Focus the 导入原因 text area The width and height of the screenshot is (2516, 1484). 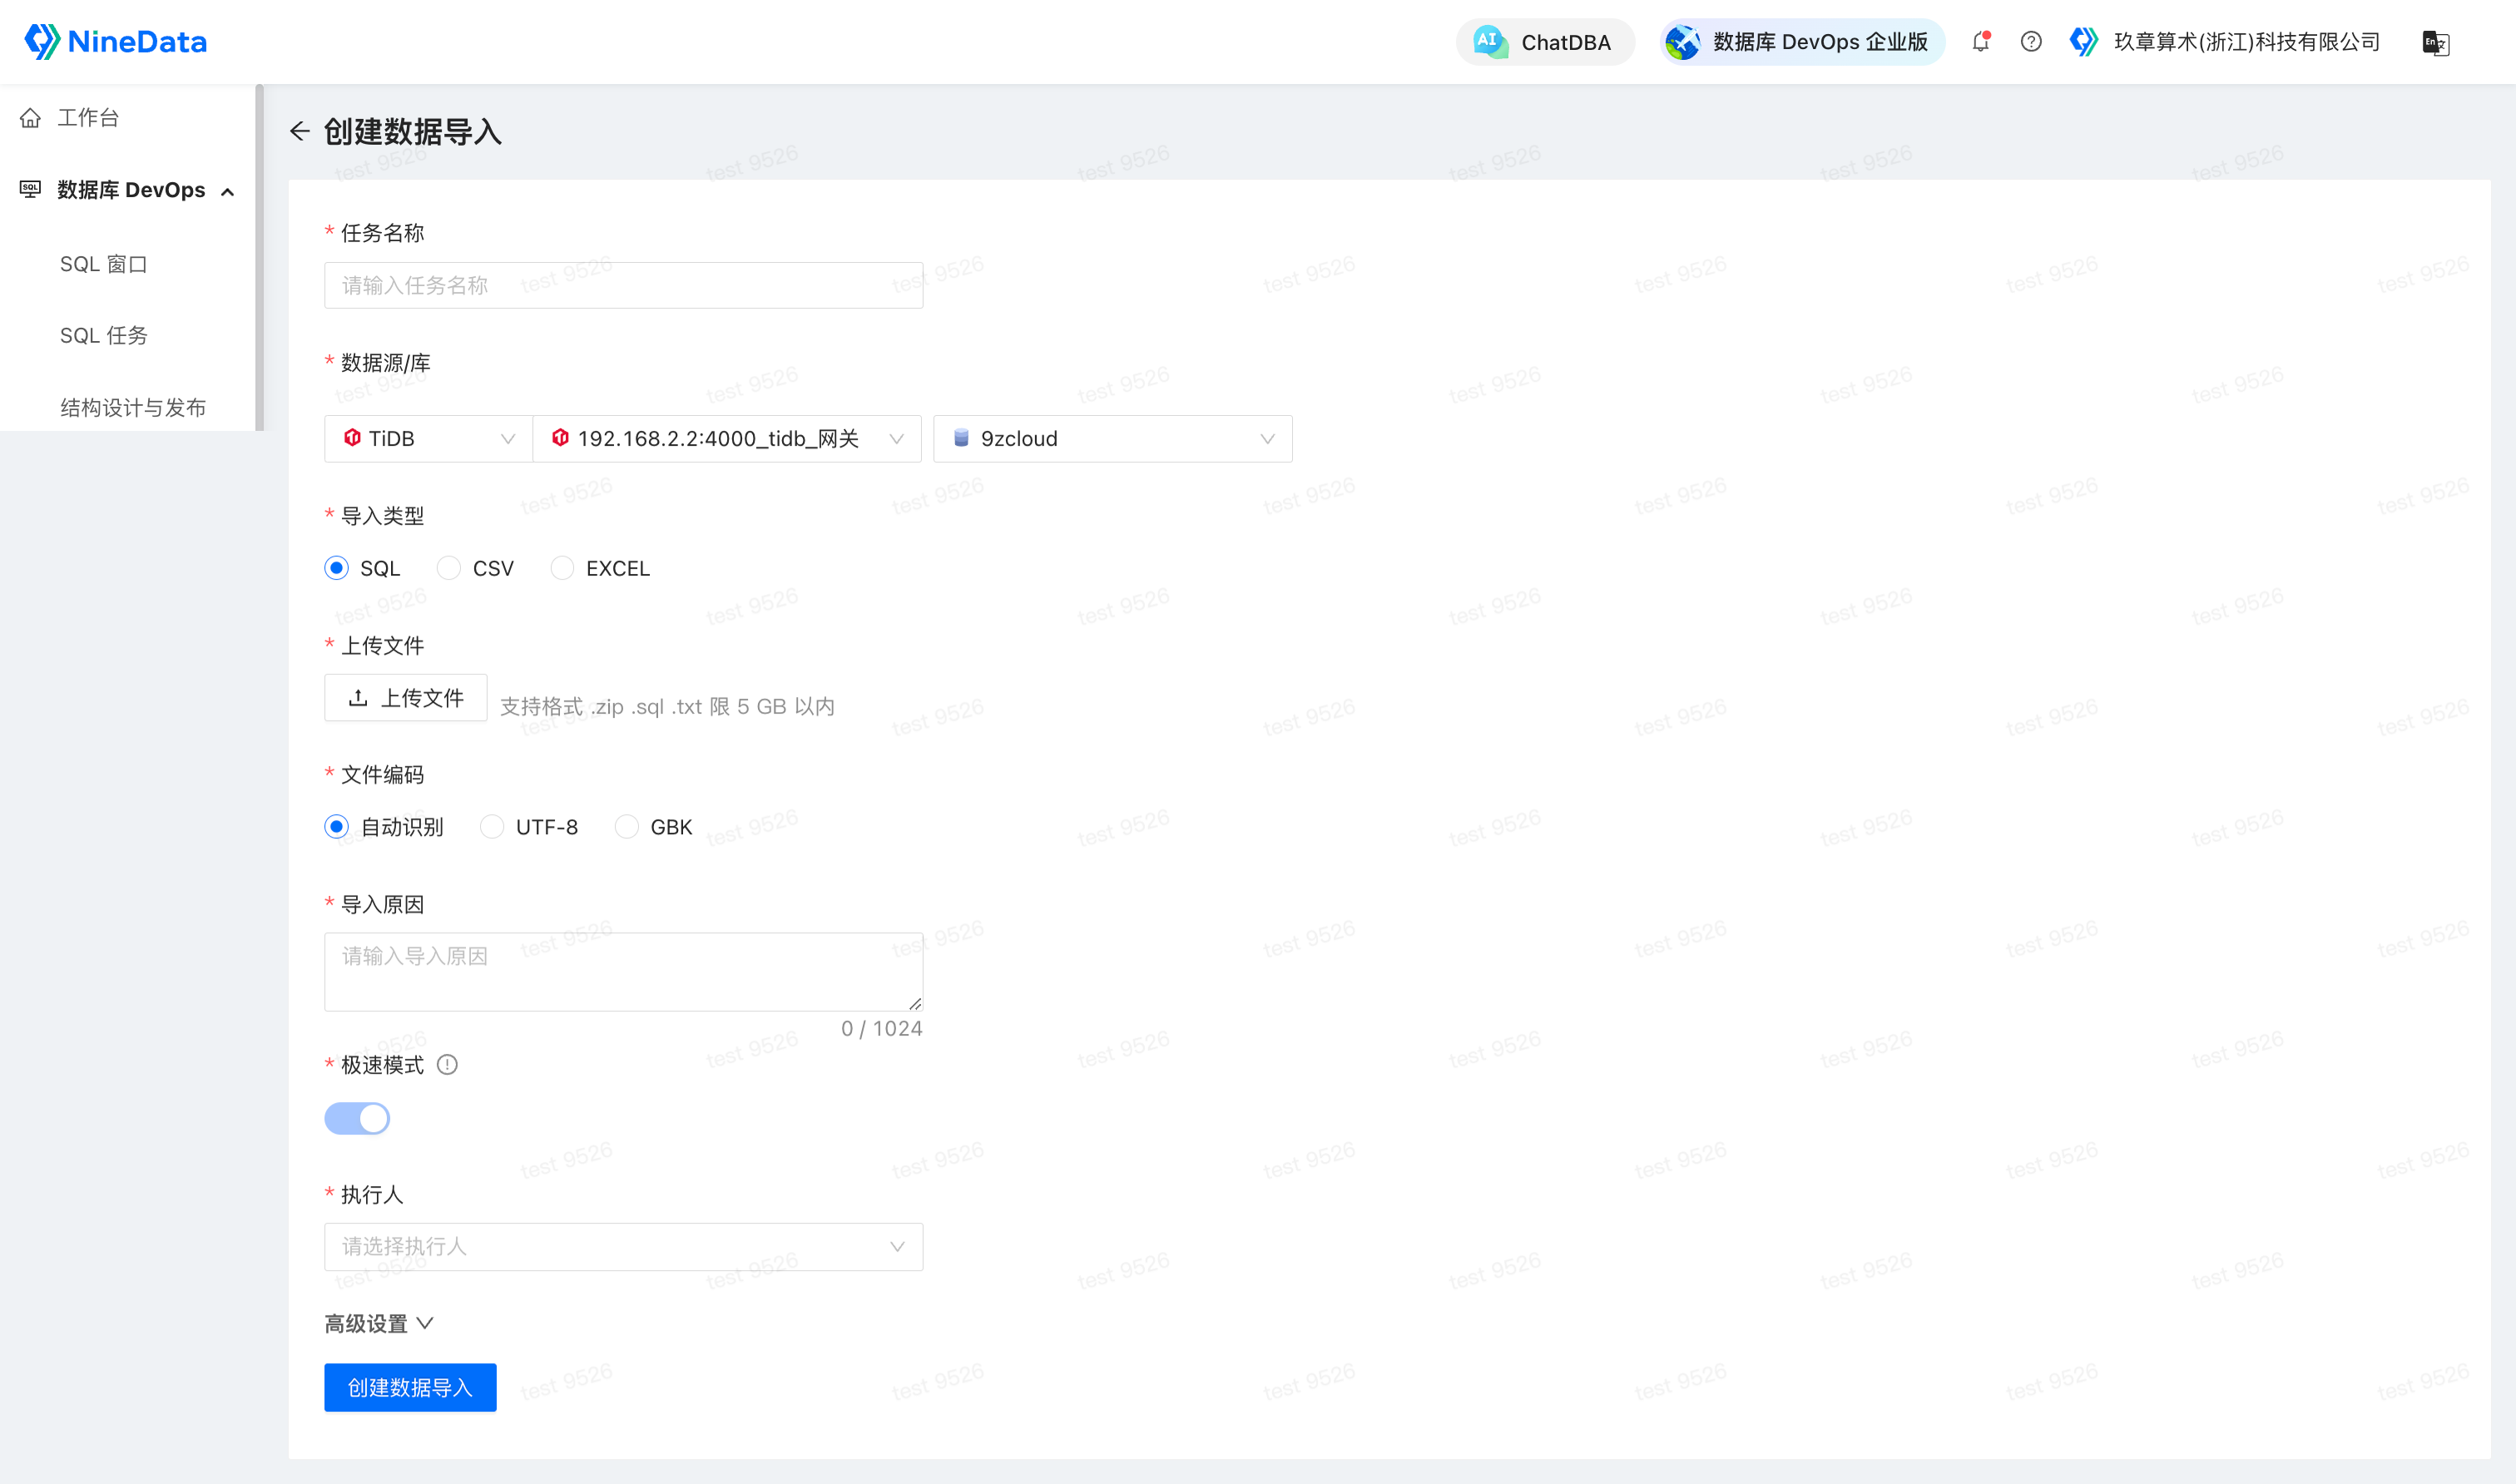[623, 972]
